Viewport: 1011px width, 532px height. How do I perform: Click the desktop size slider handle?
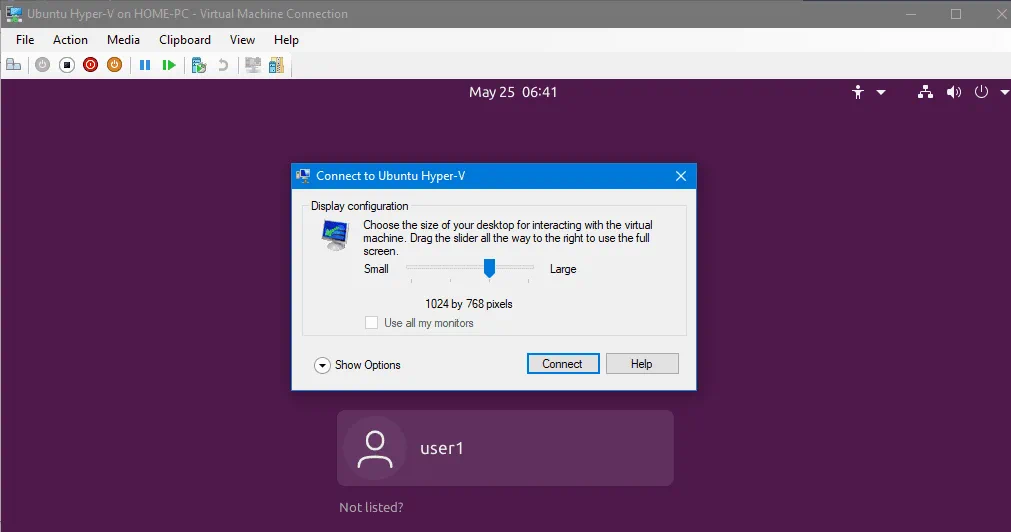(489, 268)
